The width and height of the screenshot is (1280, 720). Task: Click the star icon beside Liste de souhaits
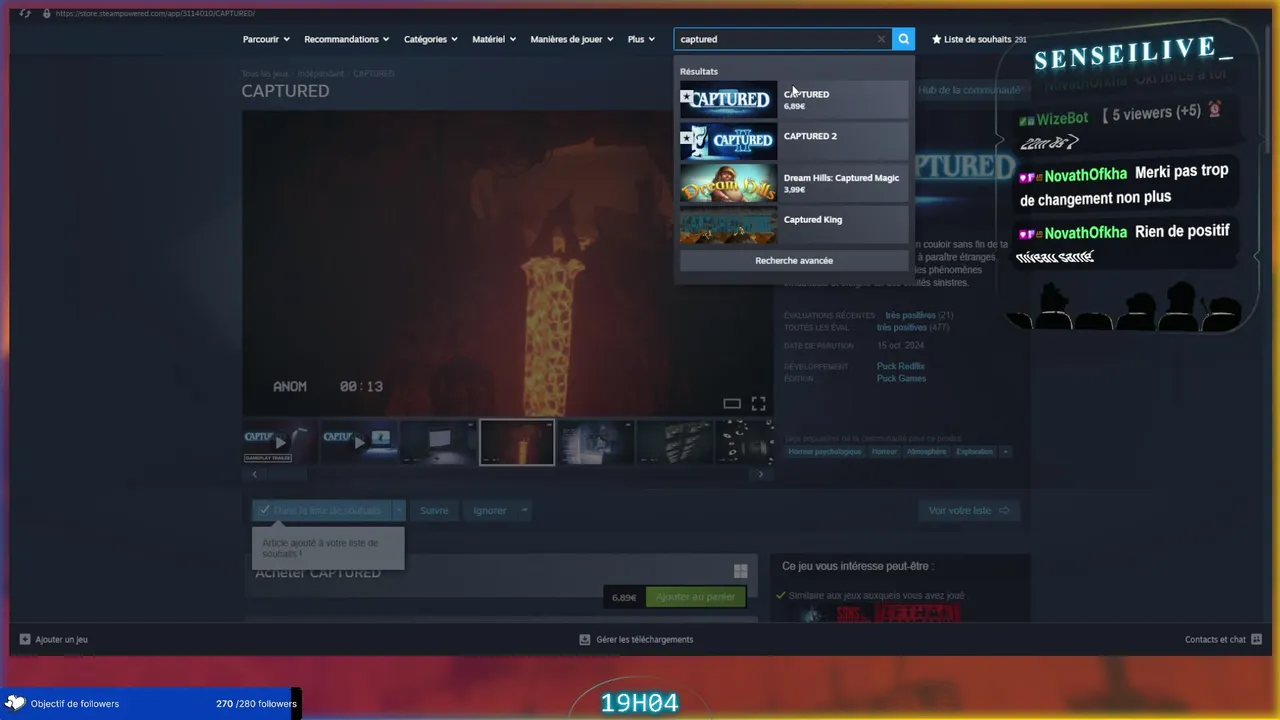click(x=936, y=39)
